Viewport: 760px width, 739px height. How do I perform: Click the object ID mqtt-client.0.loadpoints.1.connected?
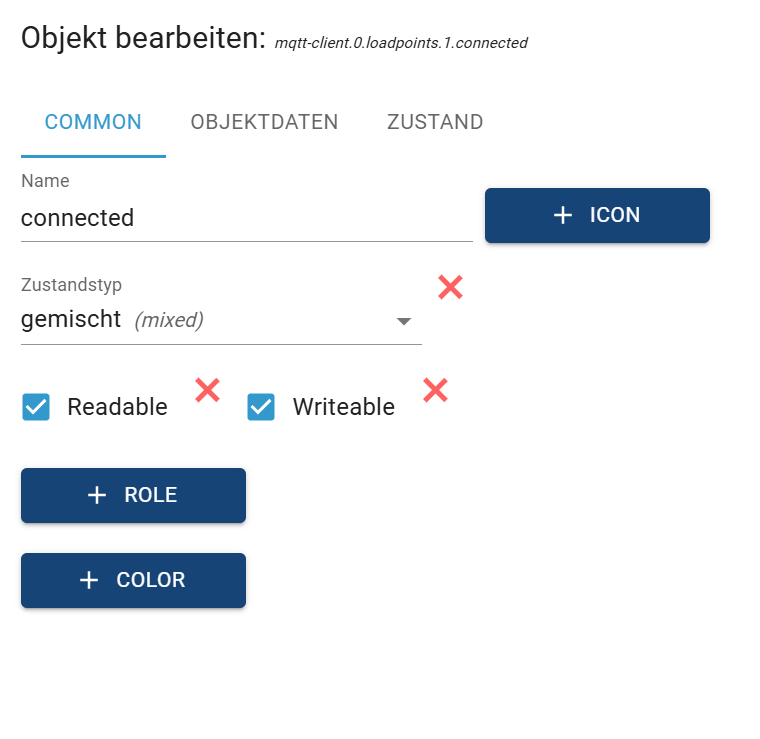pos(401,43)
